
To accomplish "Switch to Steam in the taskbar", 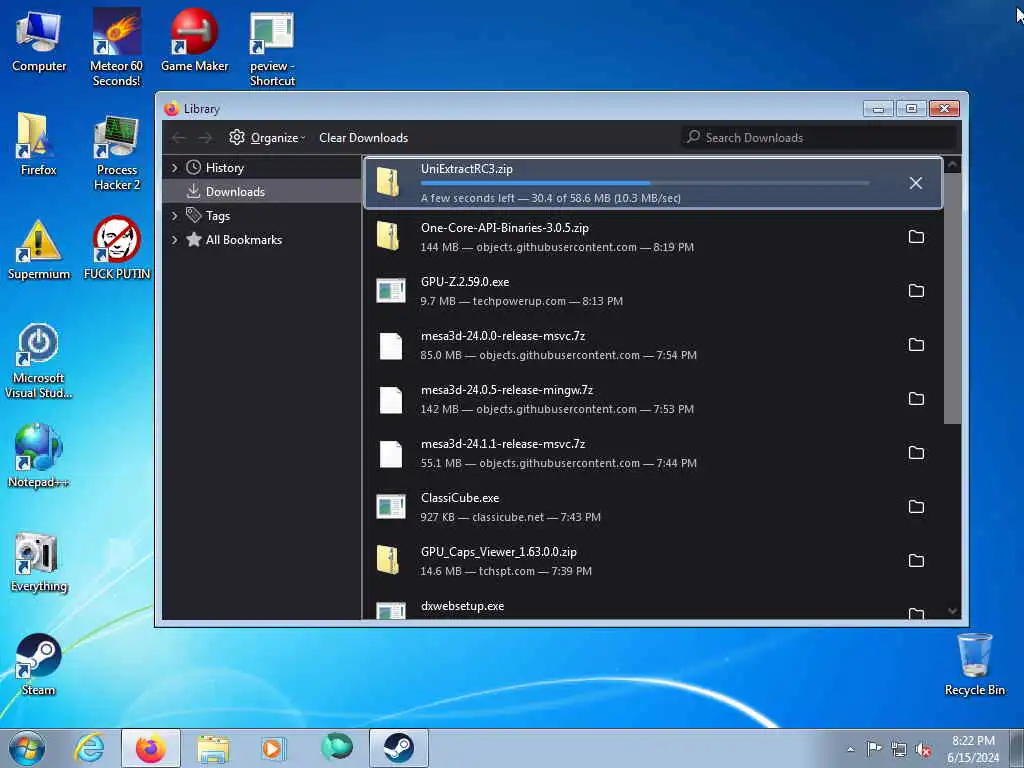I will click(398, 748).
